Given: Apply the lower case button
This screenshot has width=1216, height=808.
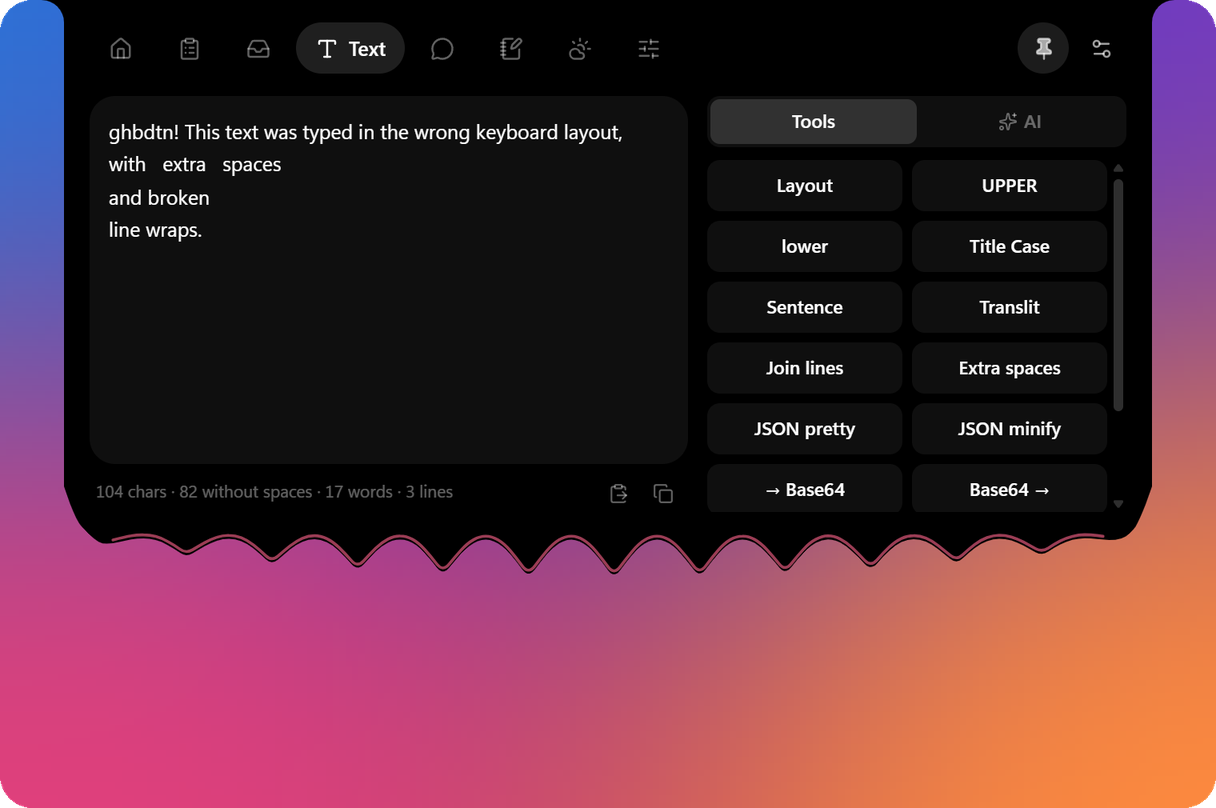Looking at the screenshot, I should 804,247.
